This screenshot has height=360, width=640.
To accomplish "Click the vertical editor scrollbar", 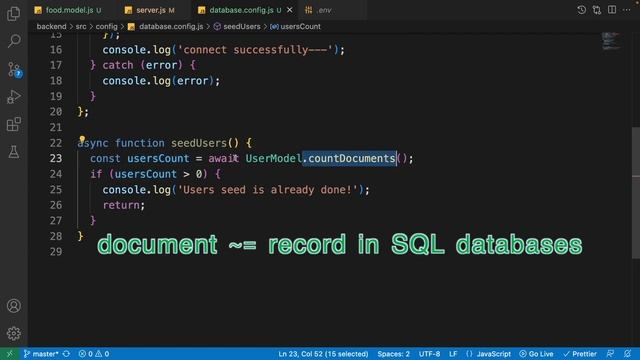I will click(x=636, y=193).
